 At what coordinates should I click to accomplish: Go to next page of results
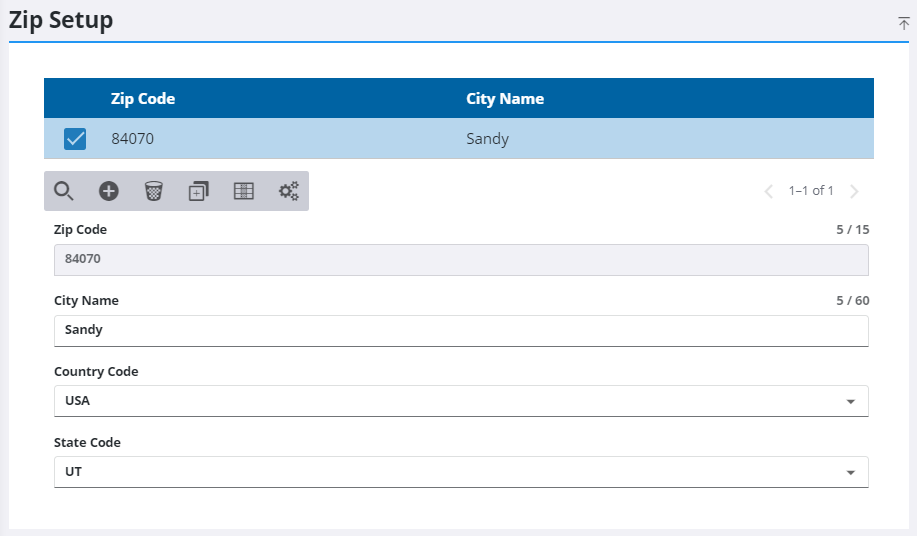[854, 191]
